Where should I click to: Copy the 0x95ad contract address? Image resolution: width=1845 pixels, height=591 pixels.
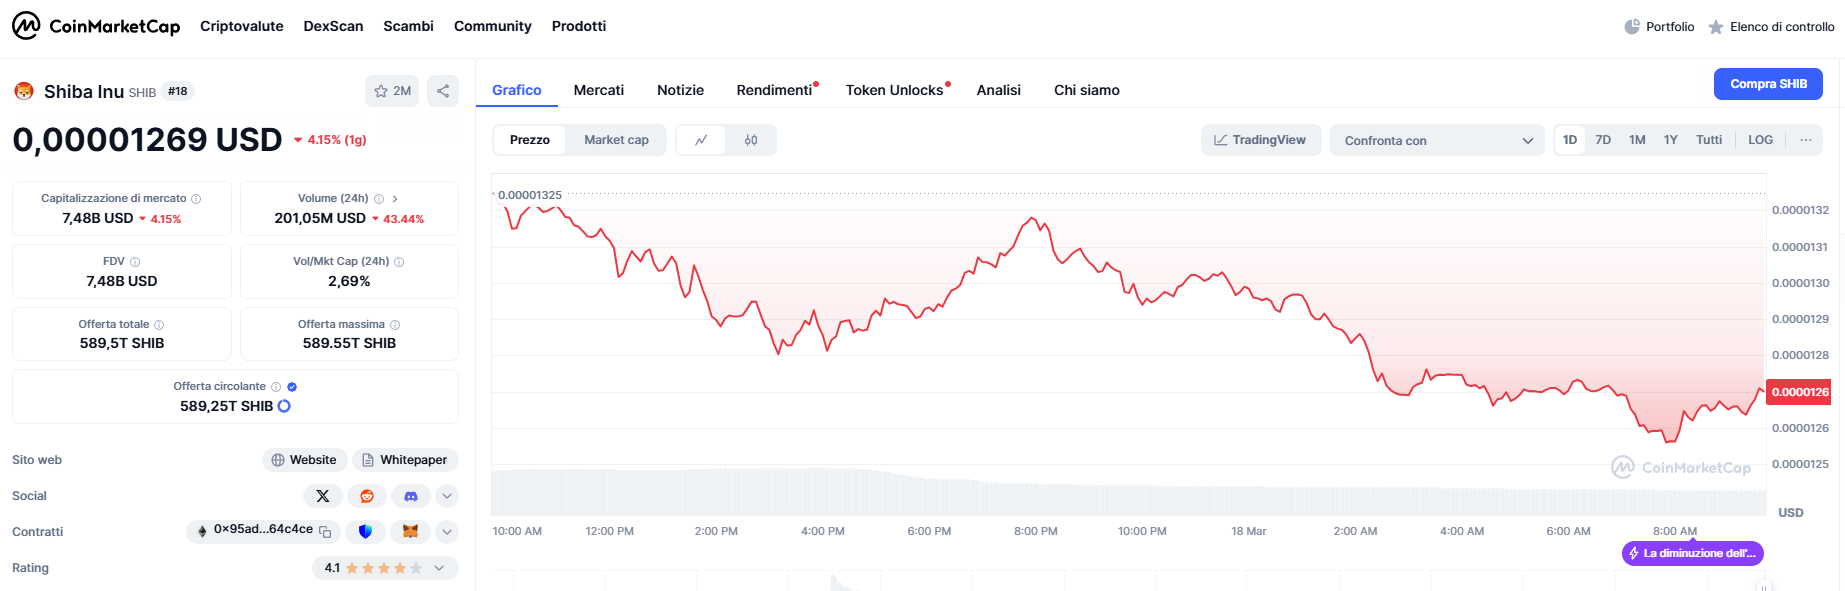pyautogui.click(x=325, y=532)
